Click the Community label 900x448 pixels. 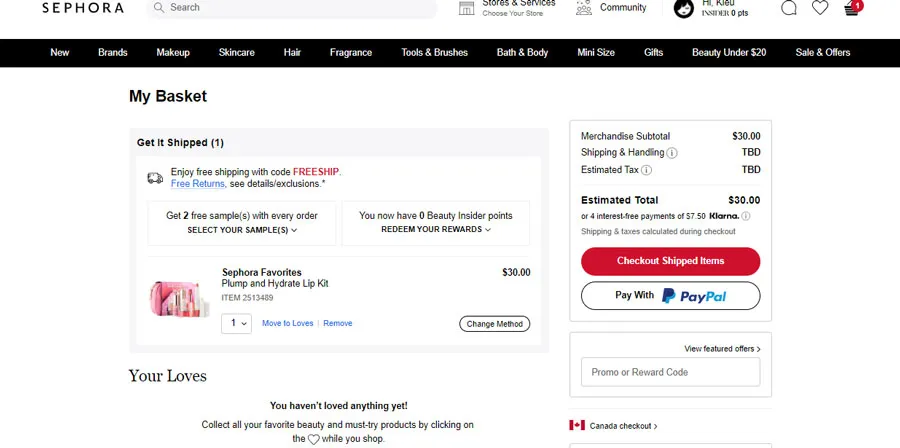623,7
